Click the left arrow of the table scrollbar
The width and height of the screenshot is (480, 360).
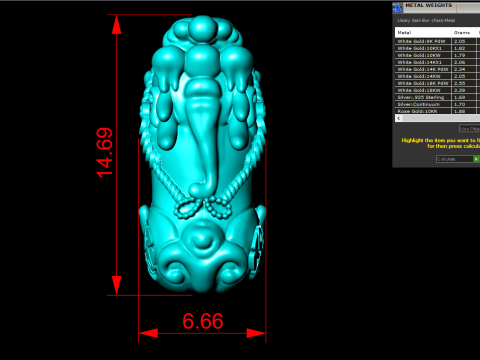(399, 118)
